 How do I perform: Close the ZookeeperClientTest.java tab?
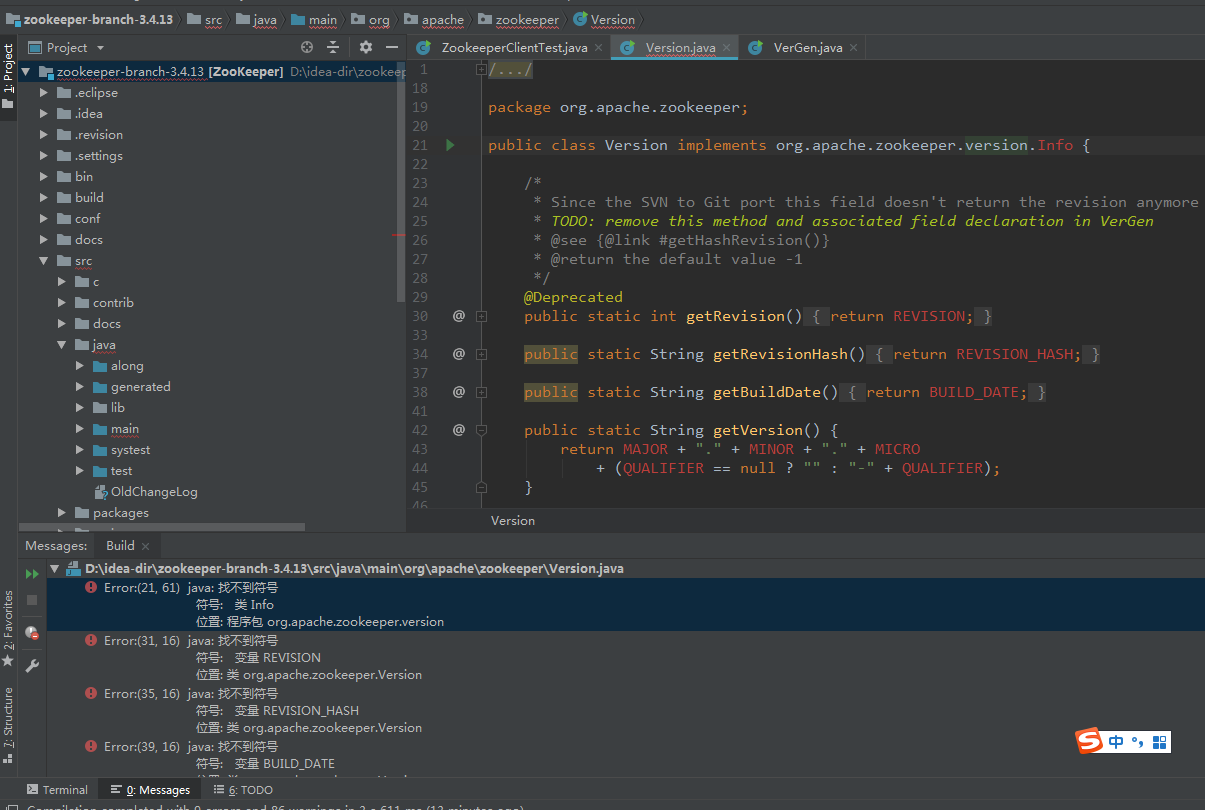click(598, 48)
